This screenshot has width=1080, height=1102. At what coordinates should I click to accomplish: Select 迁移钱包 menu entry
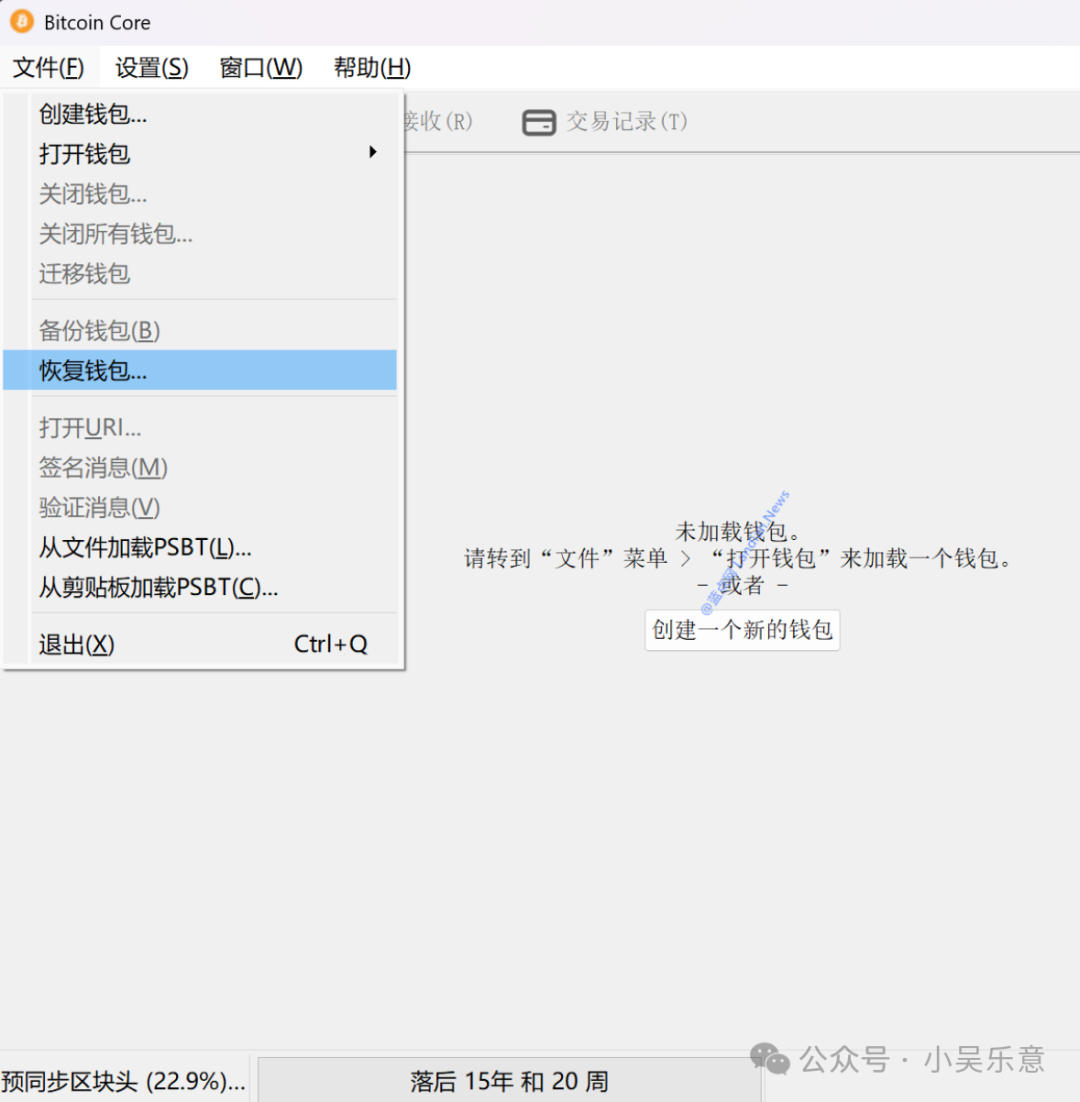click(x=200, y=274)
